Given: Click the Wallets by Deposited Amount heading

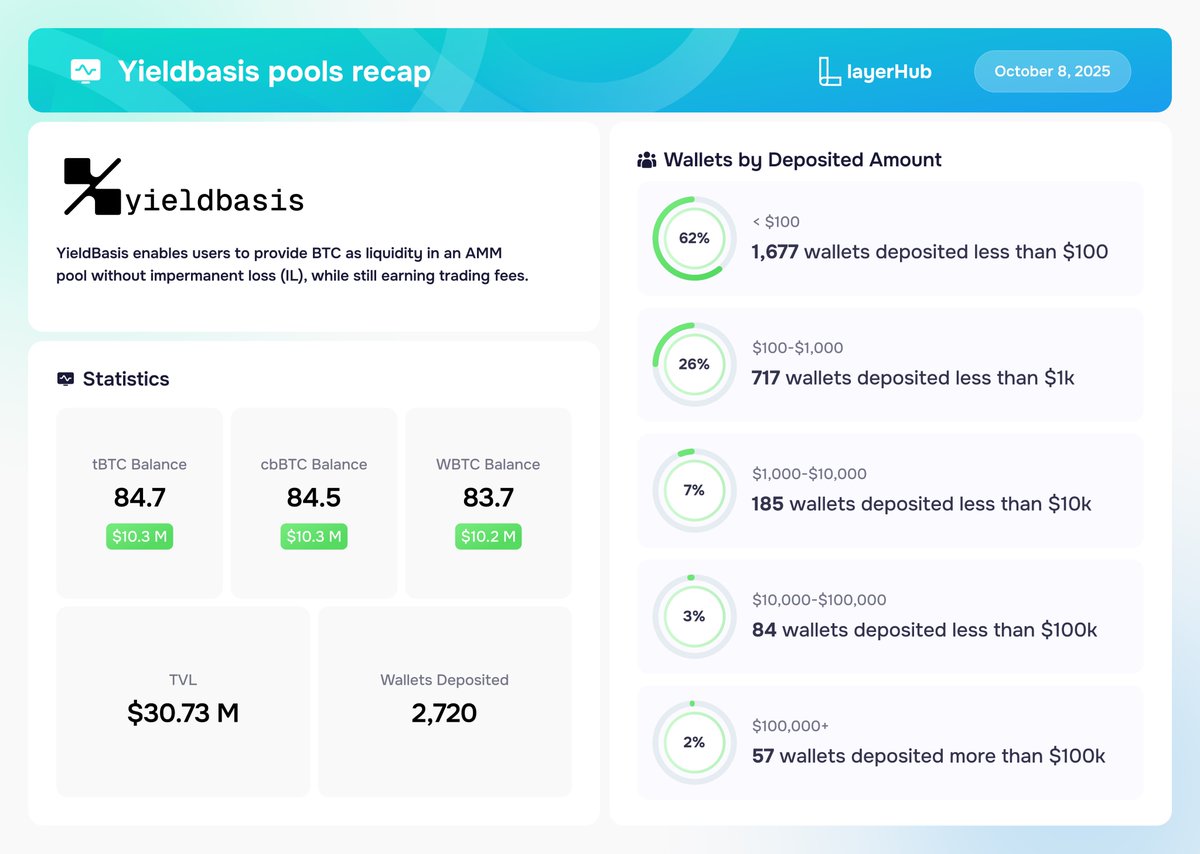Looking at the screenshot, I should [x=803, y=160].
